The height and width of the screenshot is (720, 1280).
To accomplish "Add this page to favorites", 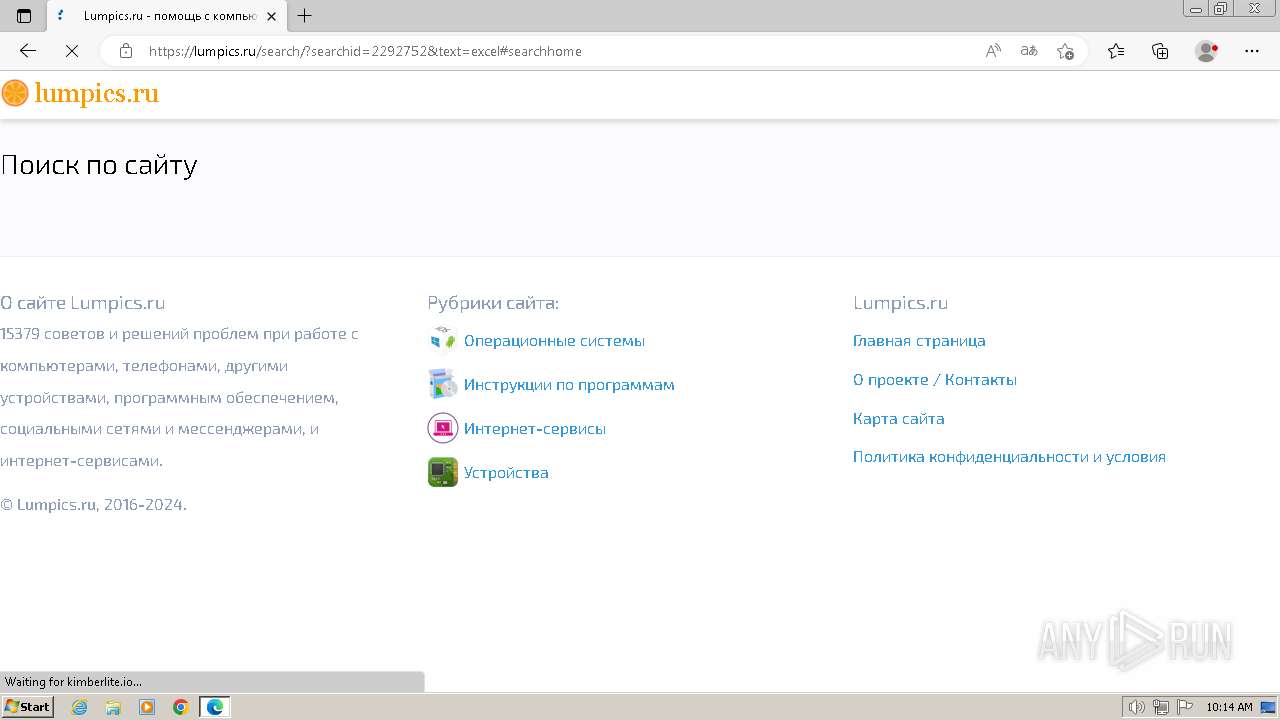I will tap(1065, 51).
